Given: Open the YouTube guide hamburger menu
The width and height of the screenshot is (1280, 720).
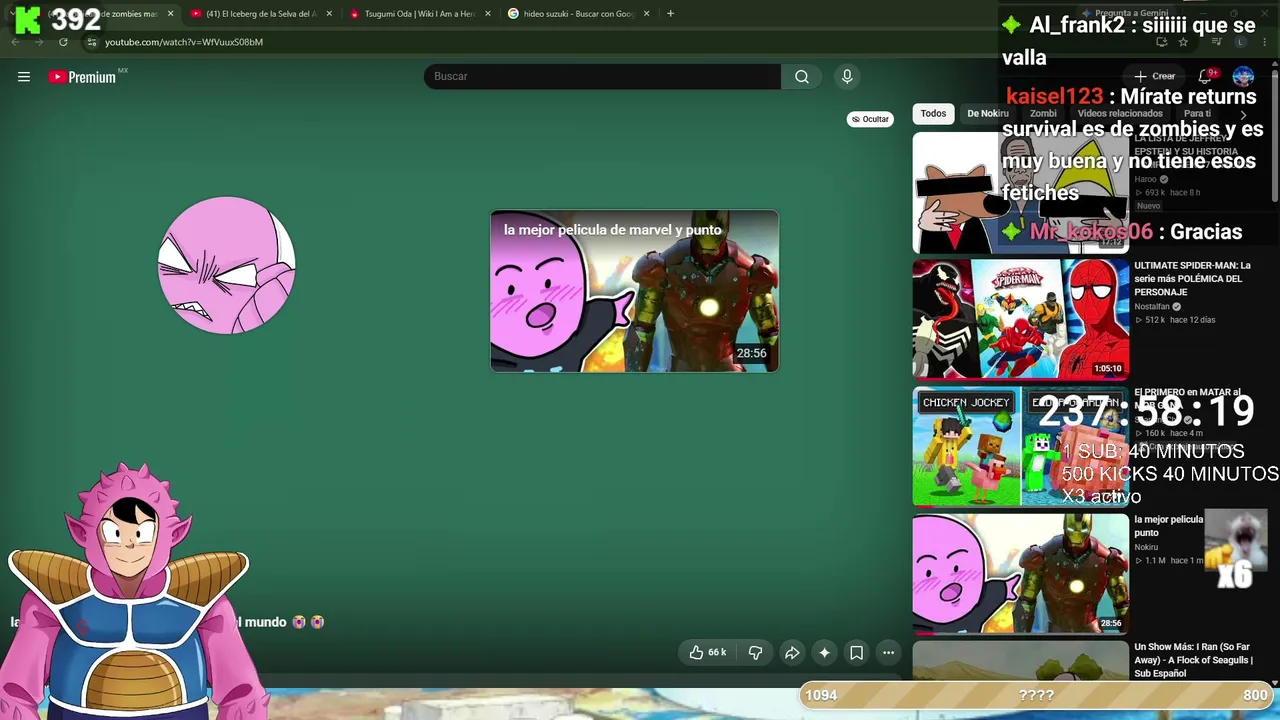Looking at the screenshot, I should (24, 77).
